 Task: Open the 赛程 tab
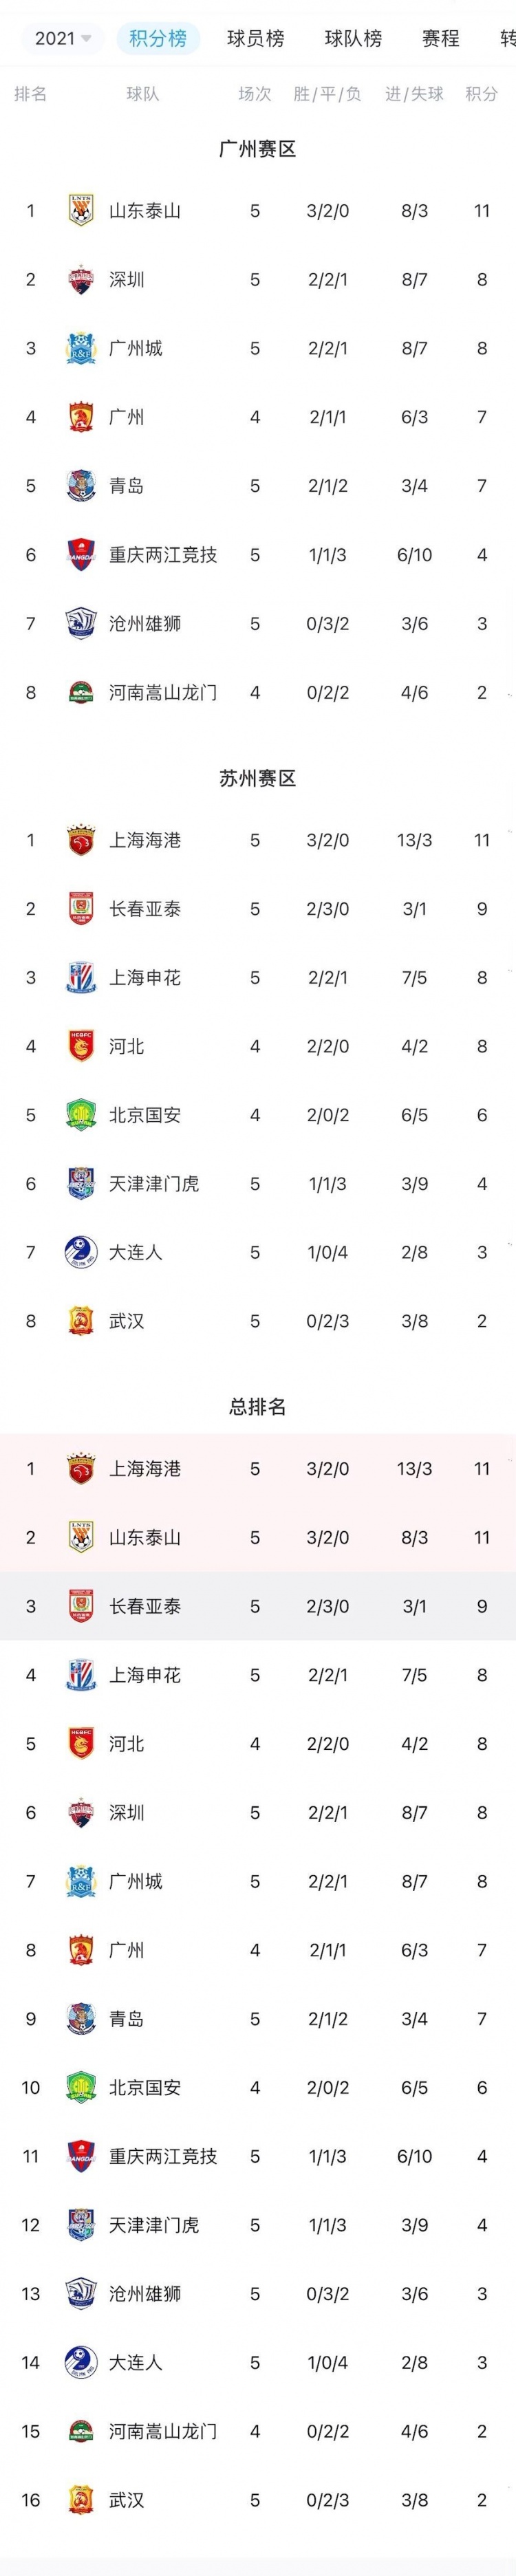click(440, 38)
